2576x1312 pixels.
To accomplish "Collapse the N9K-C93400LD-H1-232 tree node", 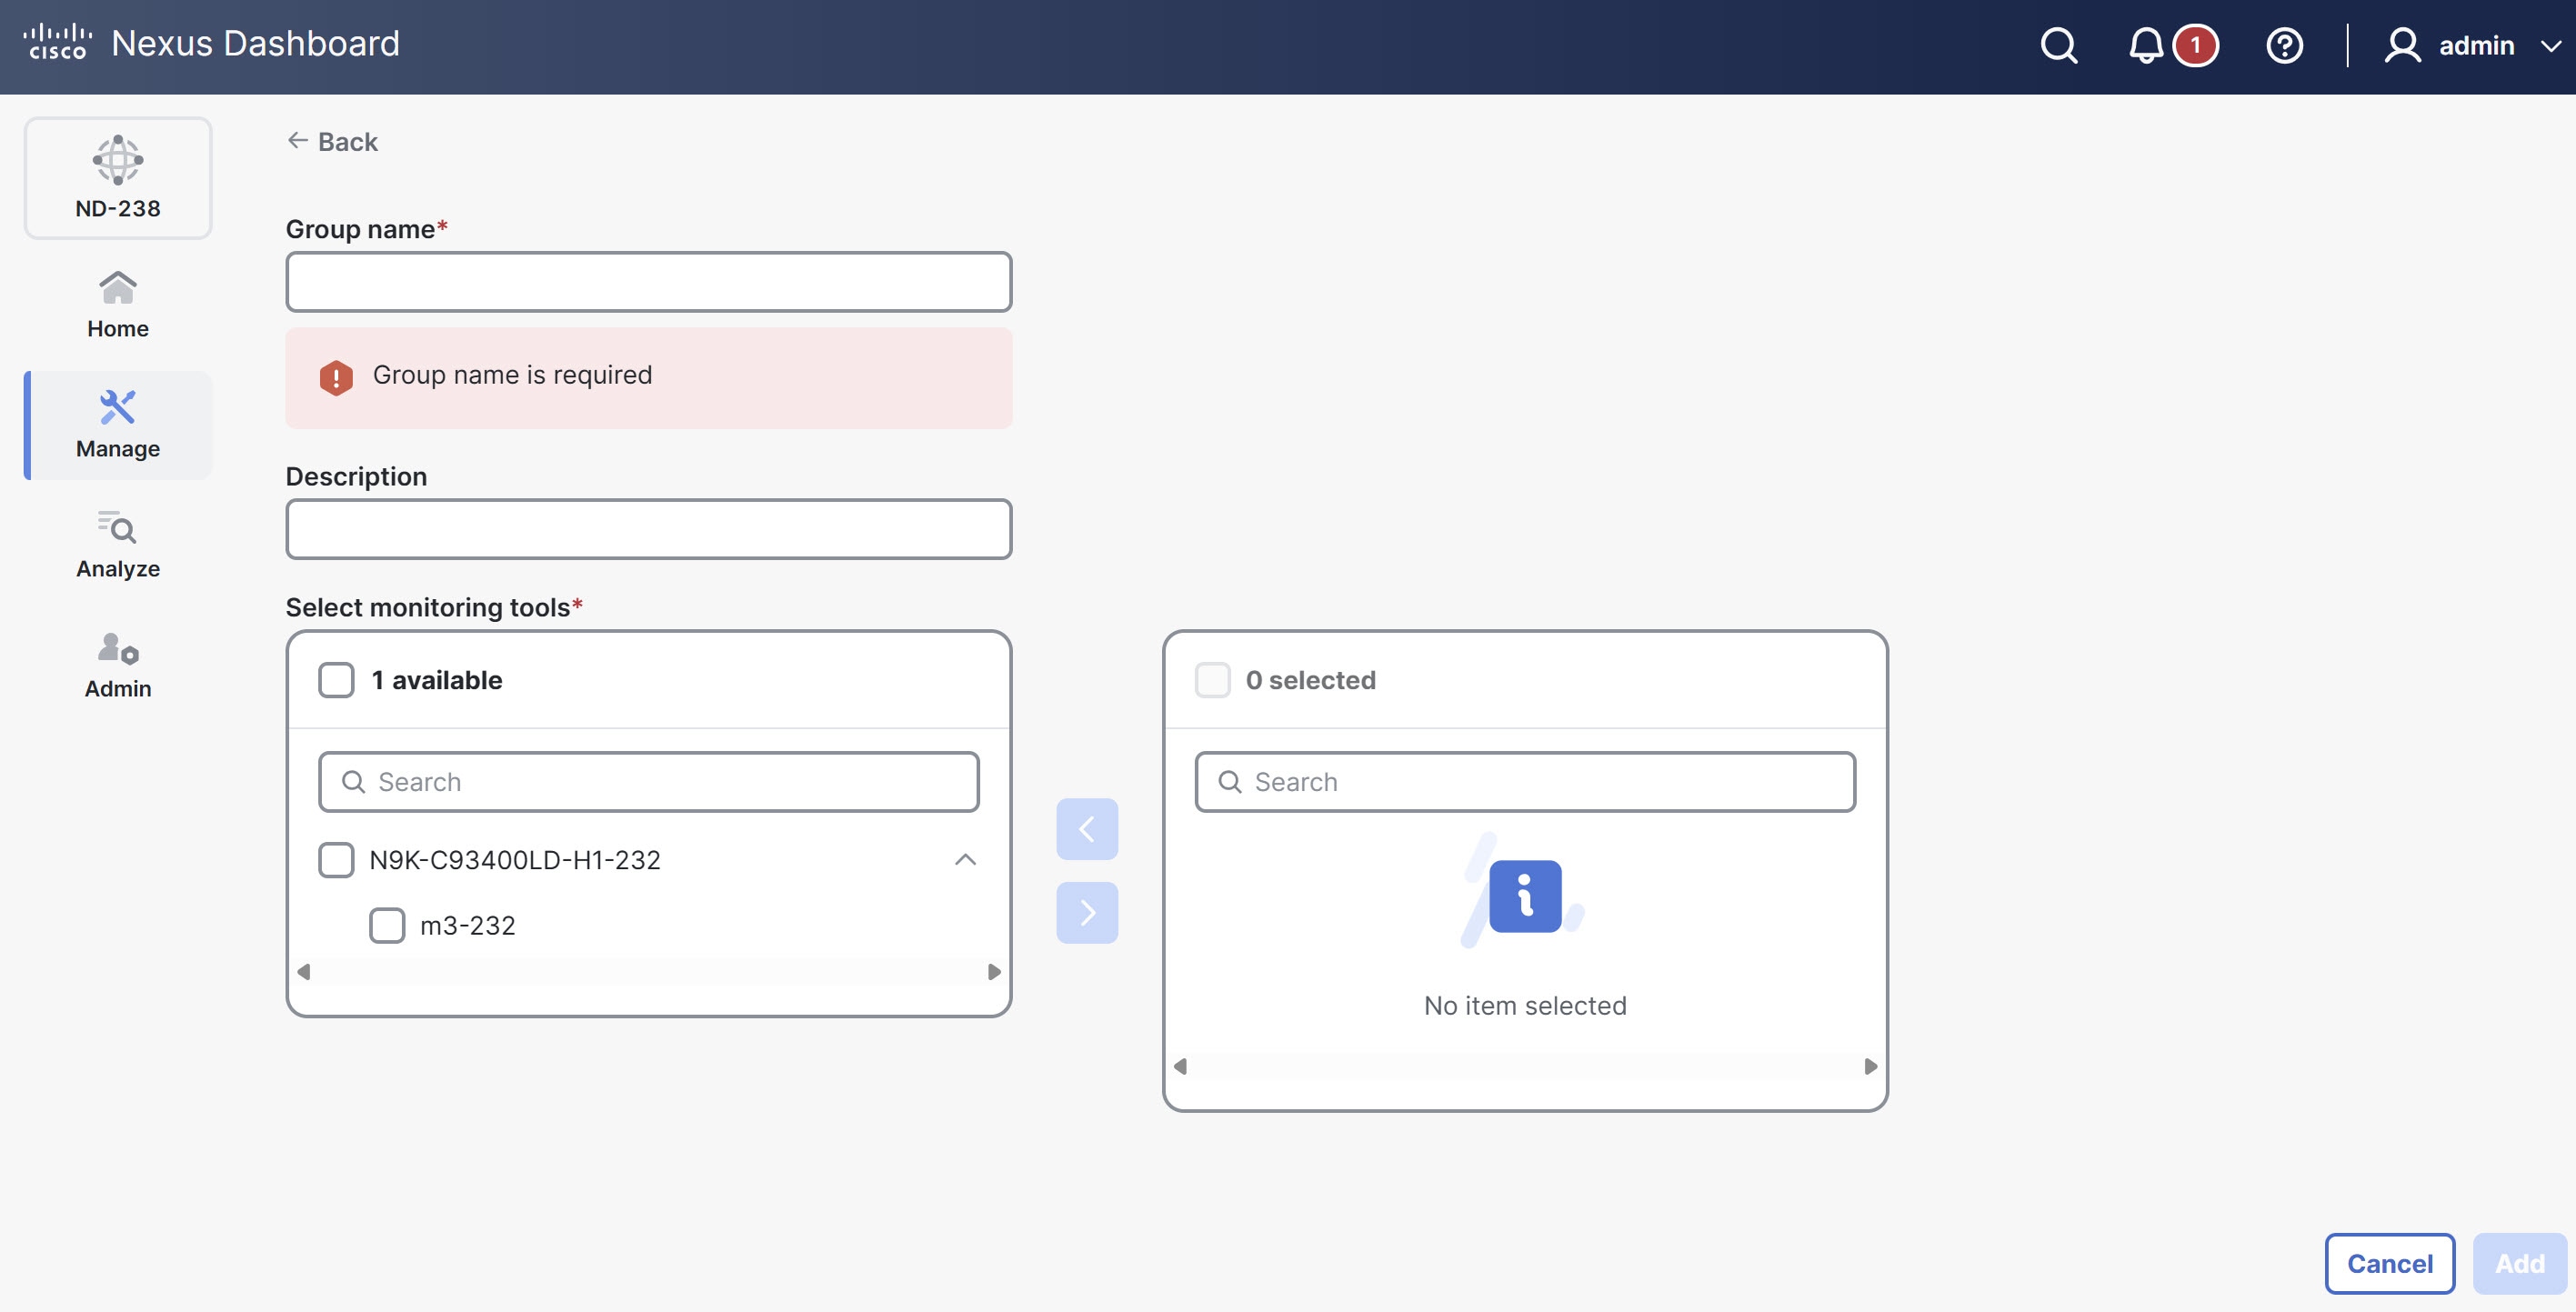I will pyautogui.click(x=966, y=859).
